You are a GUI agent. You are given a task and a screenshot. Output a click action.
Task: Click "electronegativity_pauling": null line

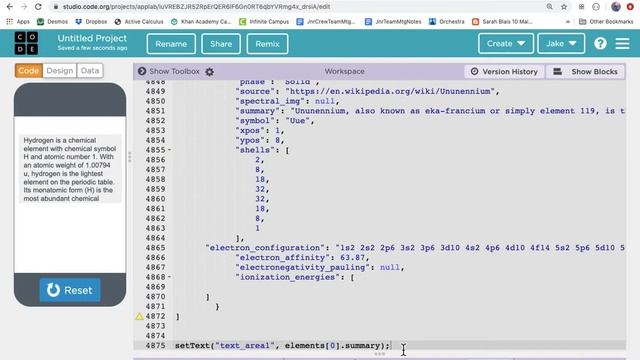tap(320, 267)
